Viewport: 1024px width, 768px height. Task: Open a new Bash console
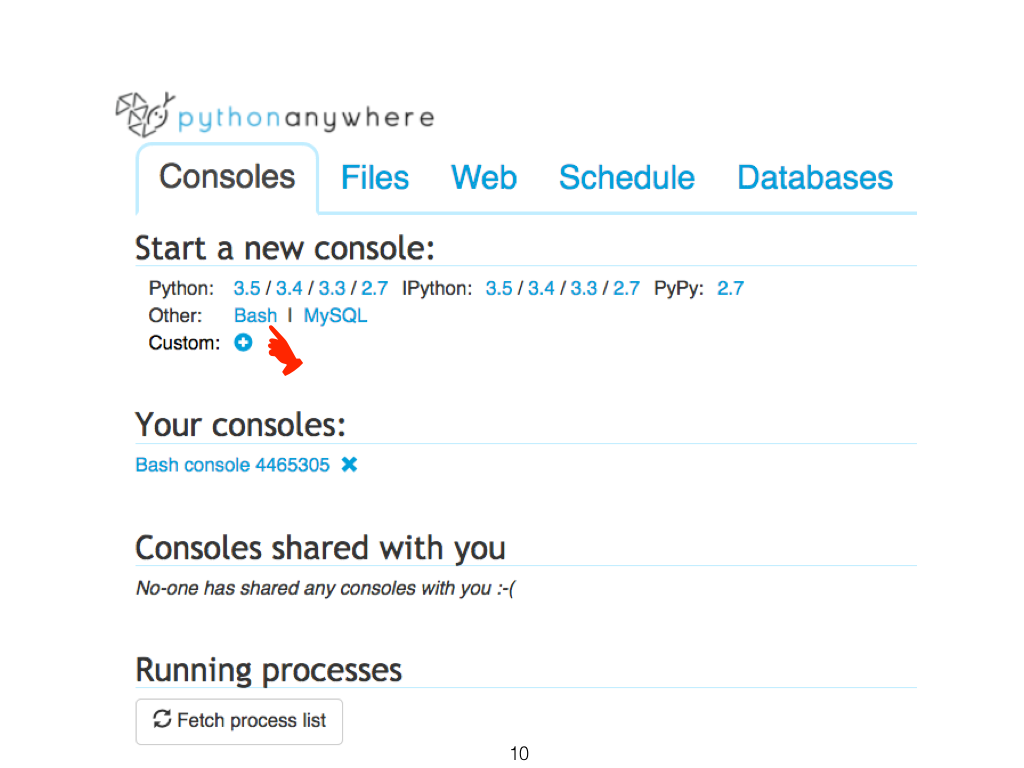pyautogui.click(x=255, y=315)
